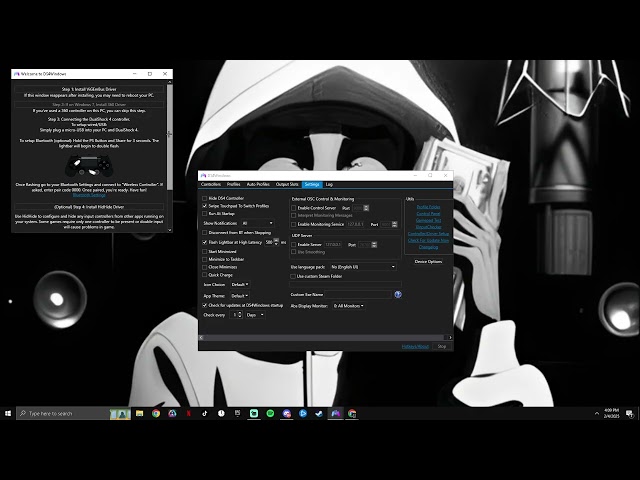Image resolution: width=640 pixels, height=480 pixels.
Task: Click the controller image in Welcome window
Action: [89, 166]
